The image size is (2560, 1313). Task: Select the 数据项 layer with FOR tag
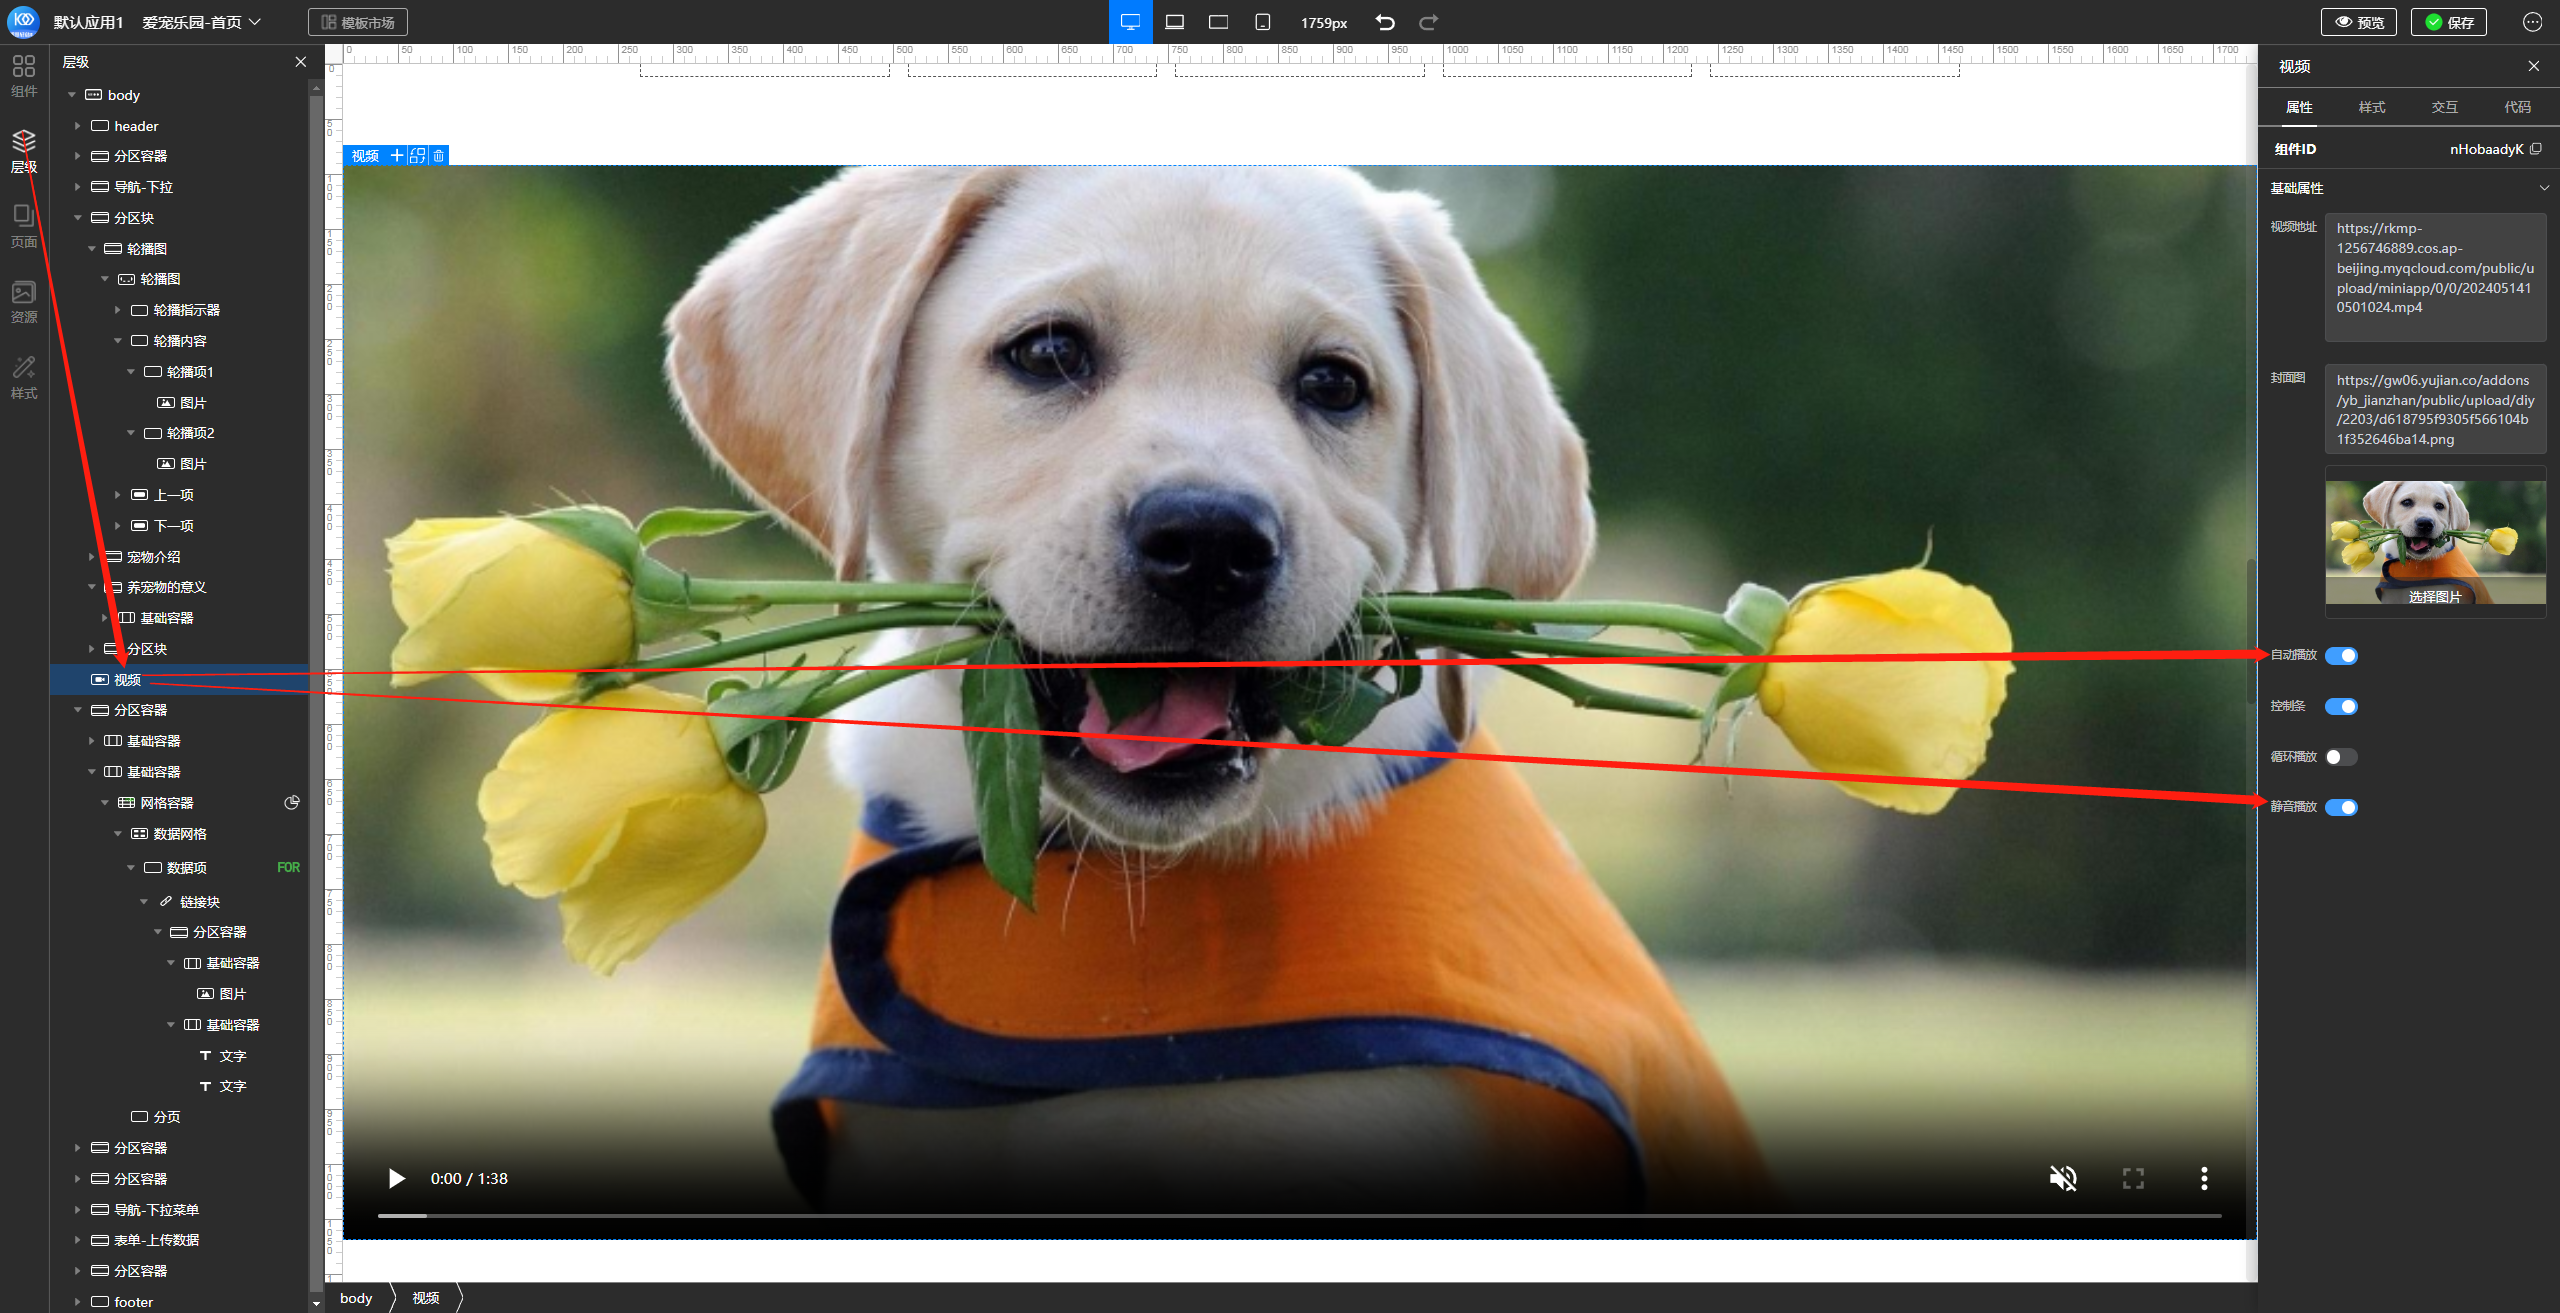[x=180, y=868]
